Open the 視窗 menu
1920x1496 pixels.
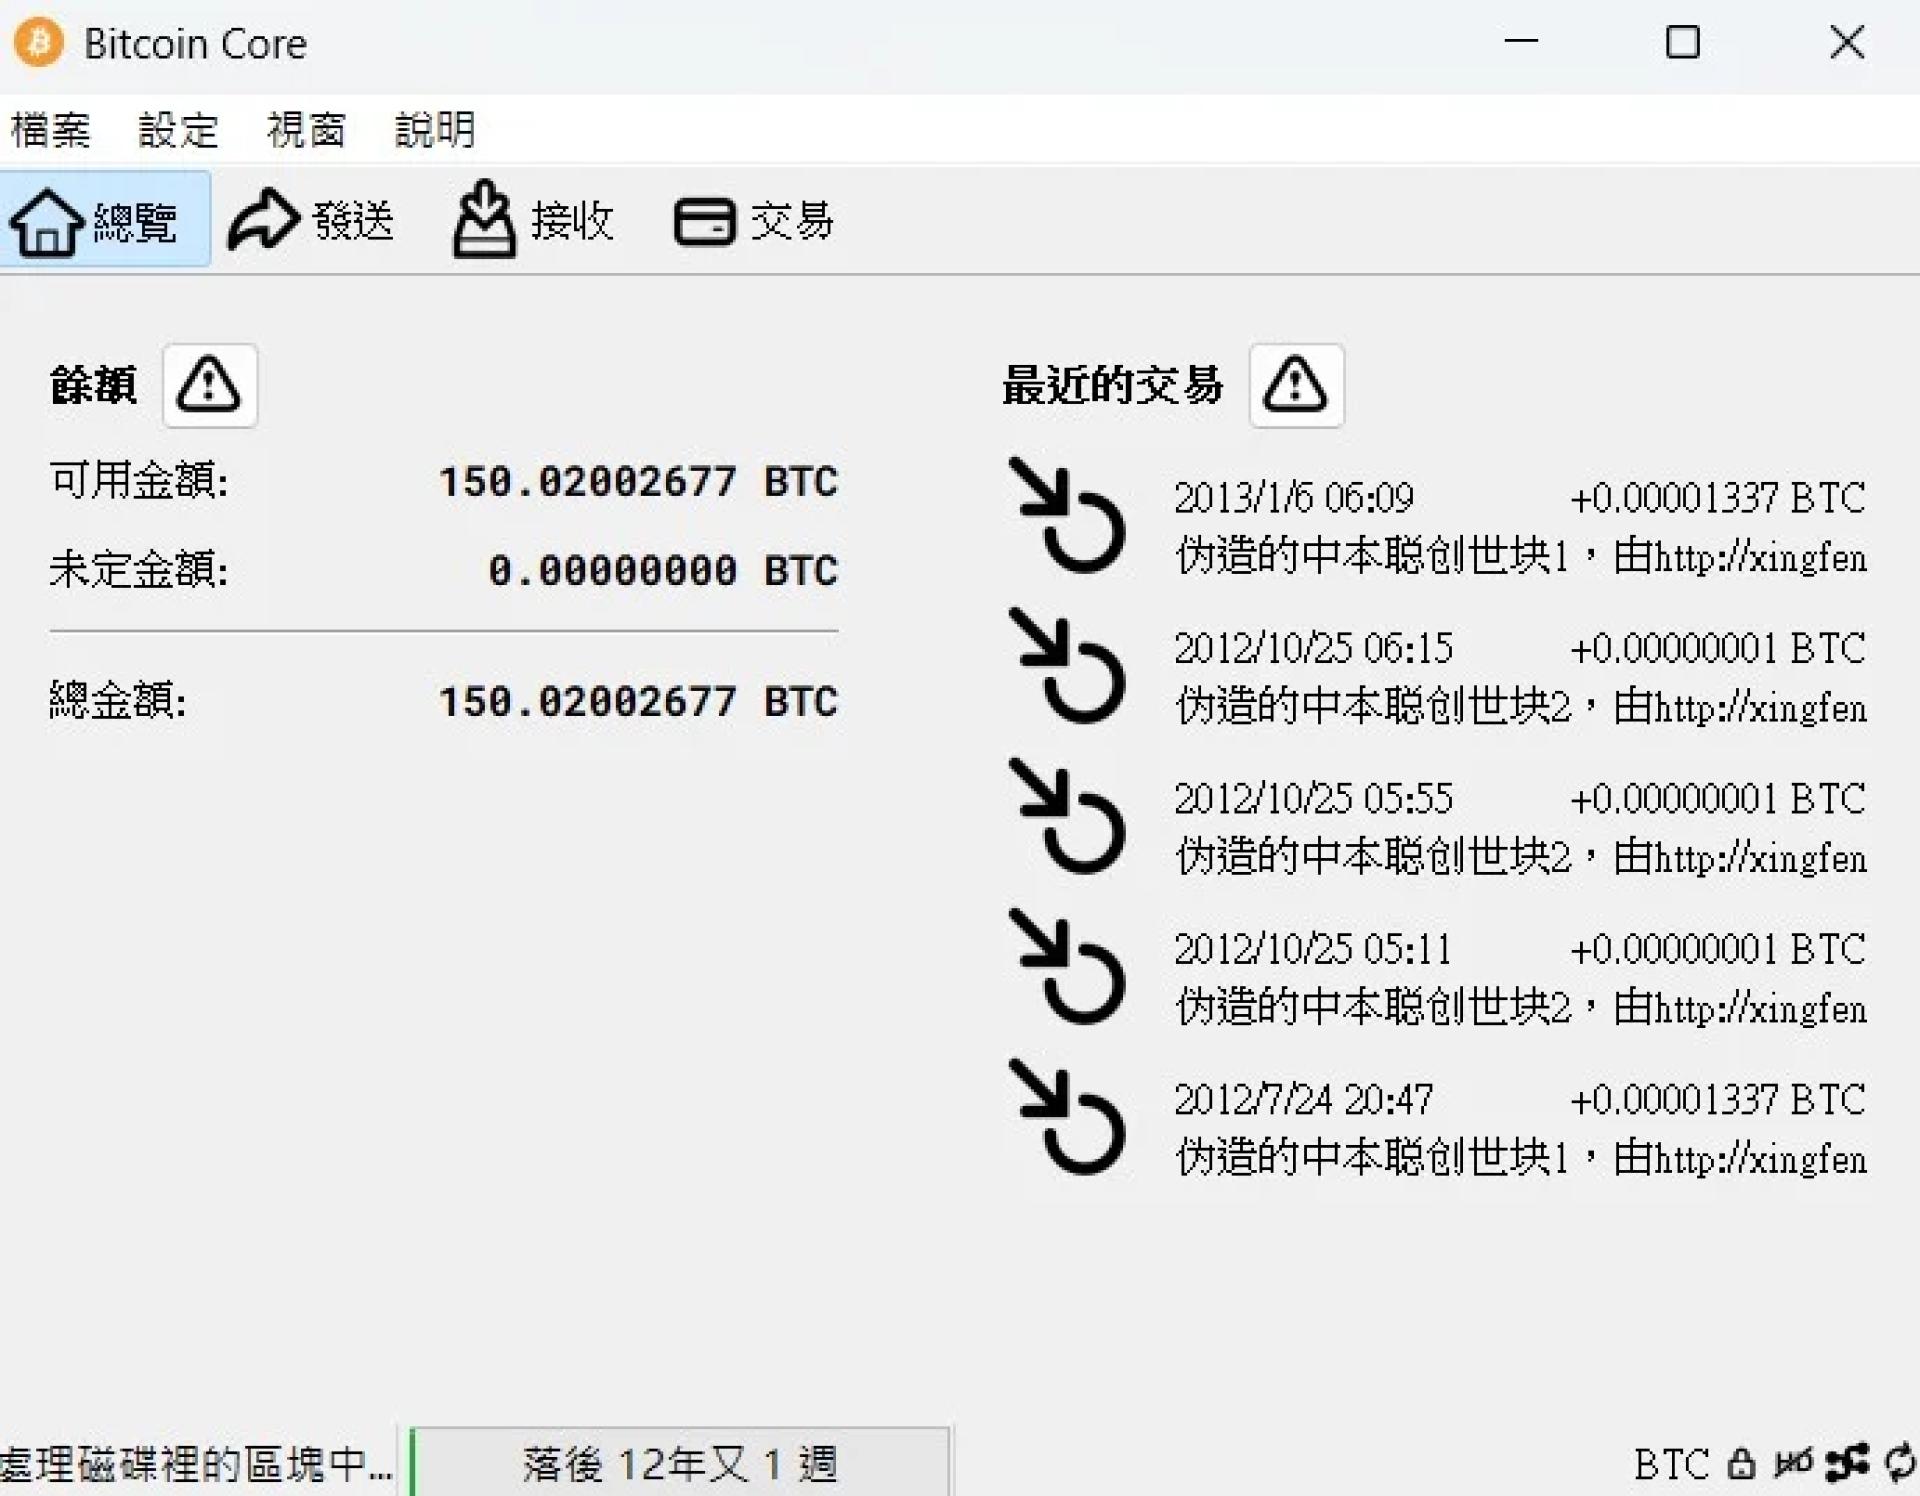[306, 130]
